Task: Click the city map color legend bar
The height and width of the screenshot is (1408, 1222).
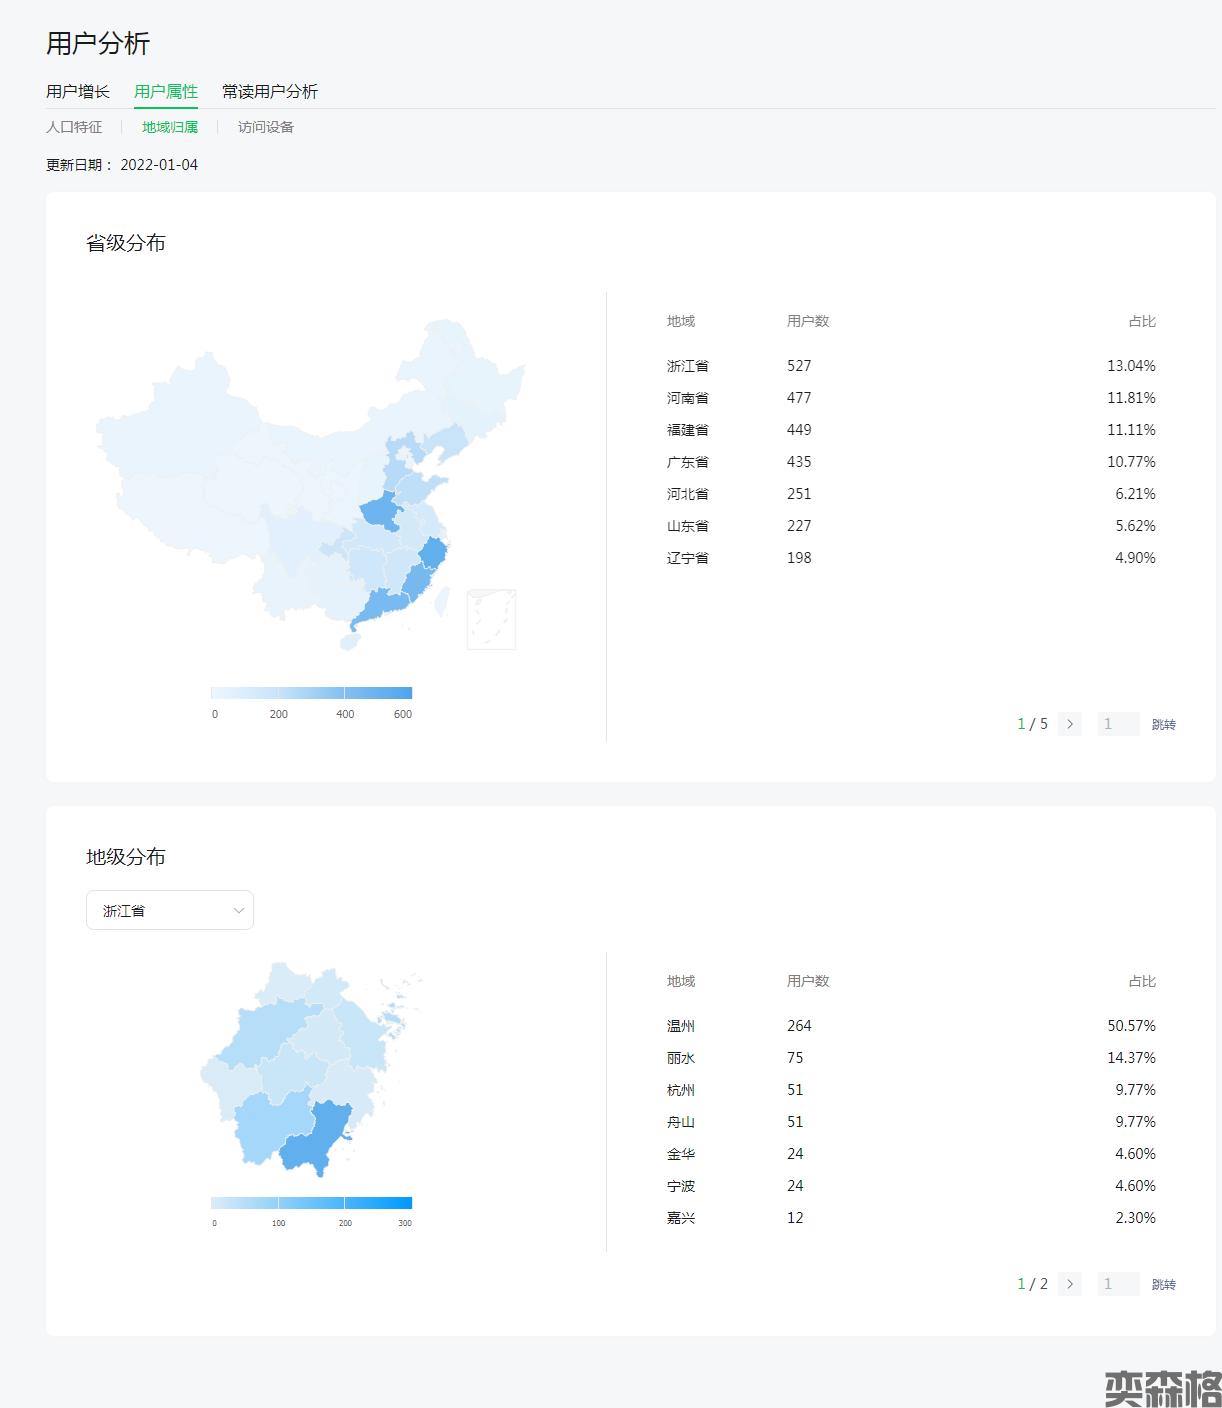Action: [x=311, y=1203]
